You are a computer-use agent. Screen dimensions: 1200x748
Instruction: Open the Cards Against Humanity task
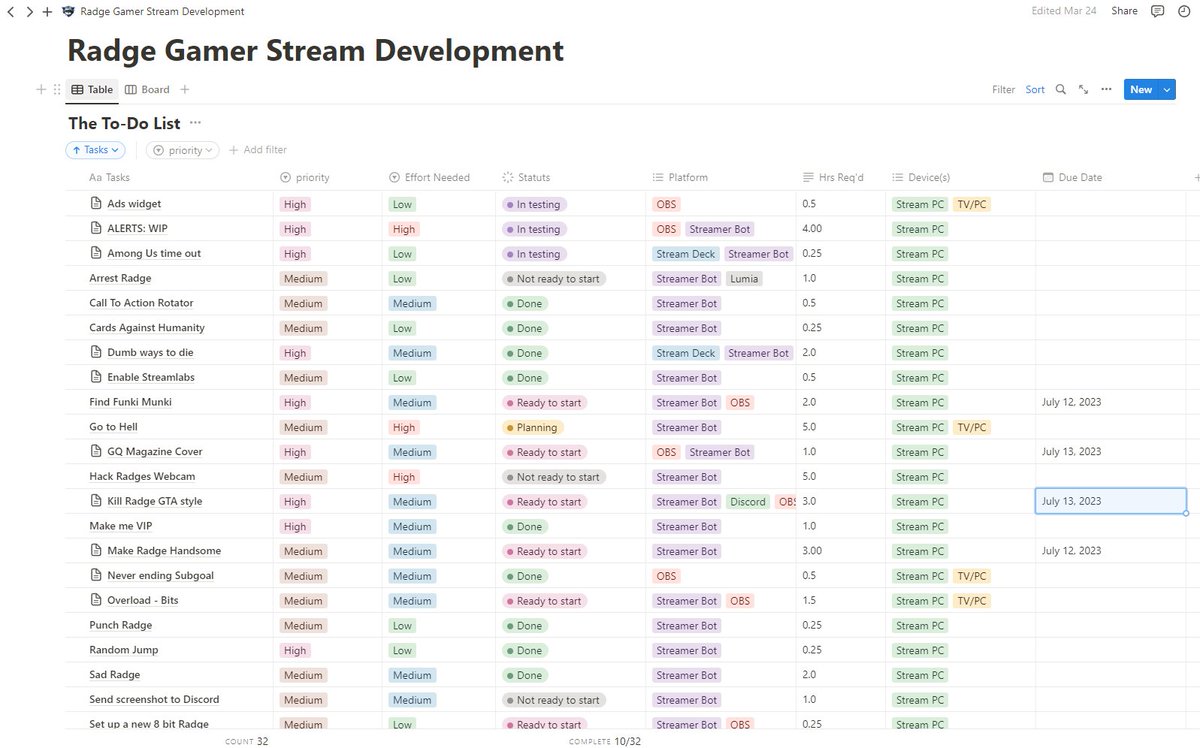click(x=147, y=328)
